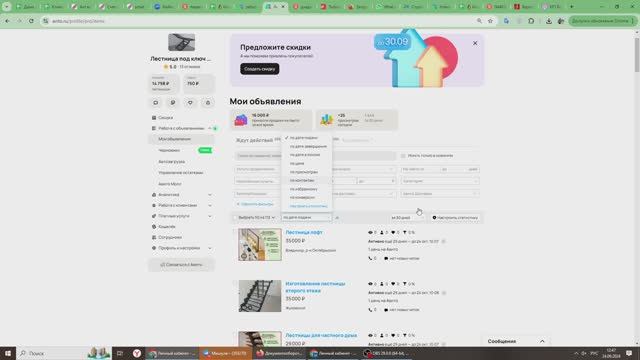Open the browser downloads icon

[x=549, y=21]
